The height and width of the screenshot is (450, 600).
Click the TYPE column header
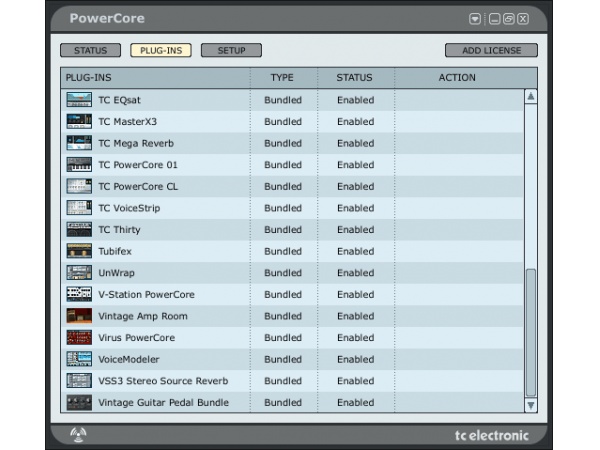282,78
